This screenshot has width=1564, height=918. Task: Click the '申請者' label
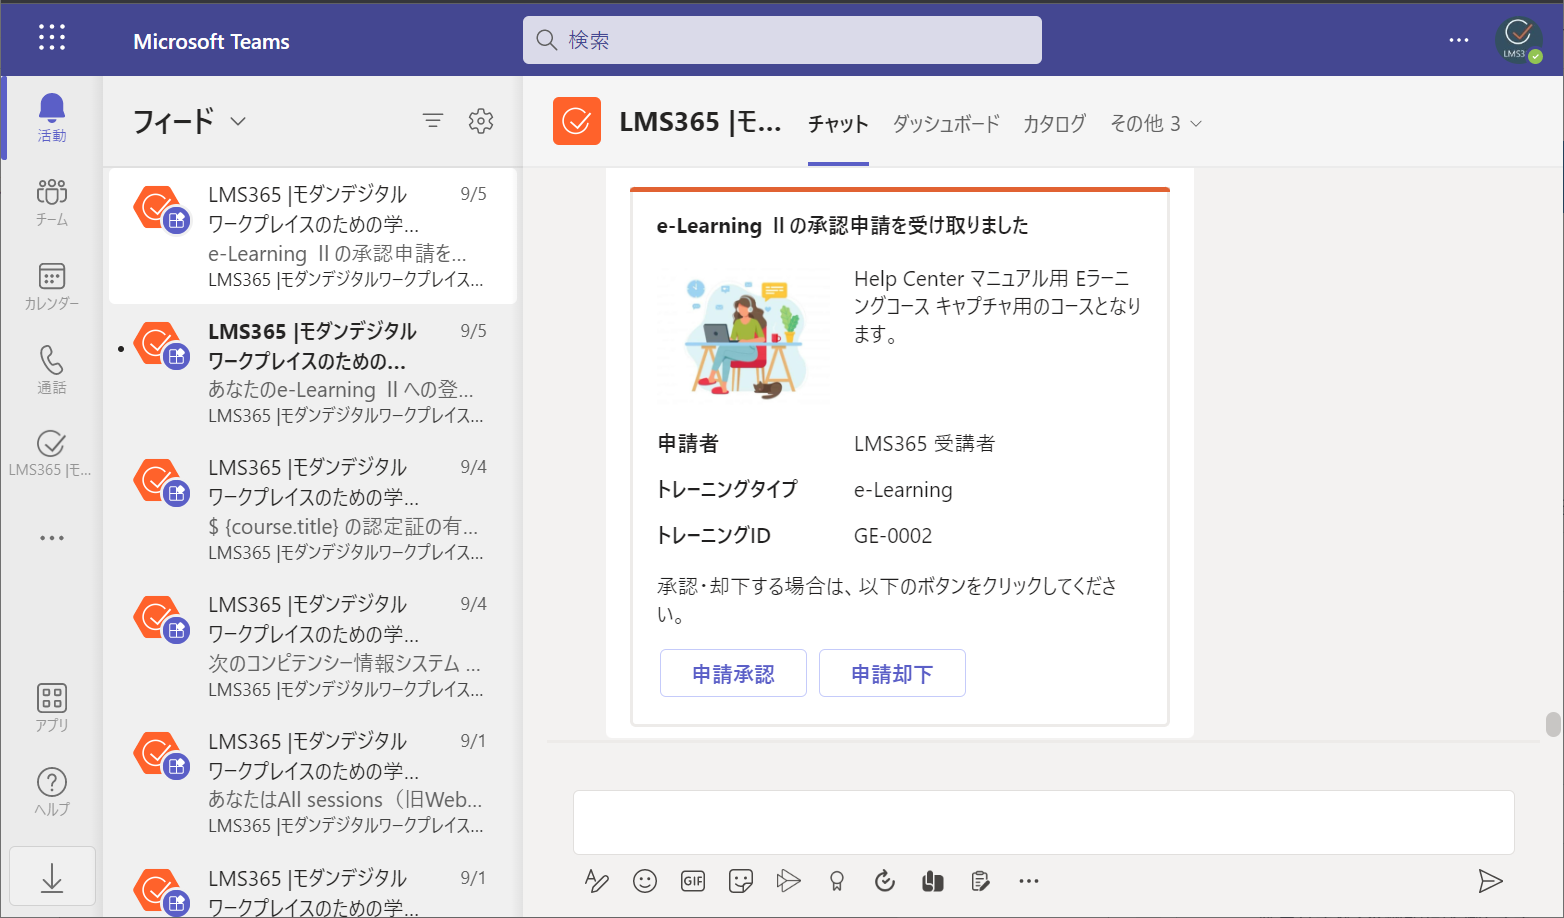coord(688,444)
